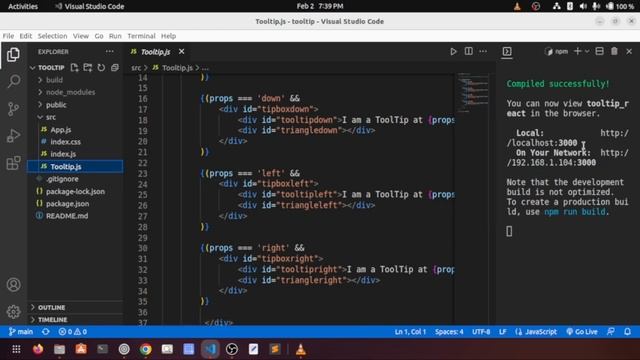Add a new terminal
The width and height of the screenshot is (640, 360).
[x=577, y=51]
